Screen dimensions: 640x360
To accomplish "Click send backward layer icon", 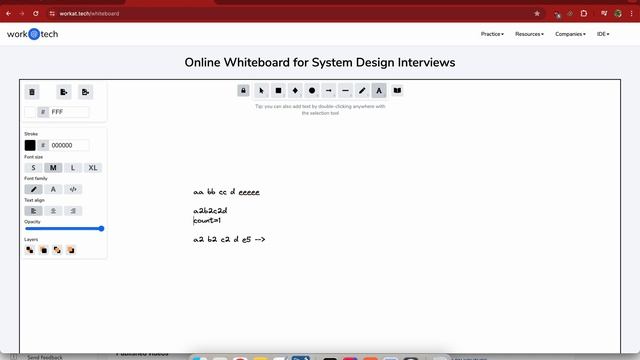I will tap(44, 250).
